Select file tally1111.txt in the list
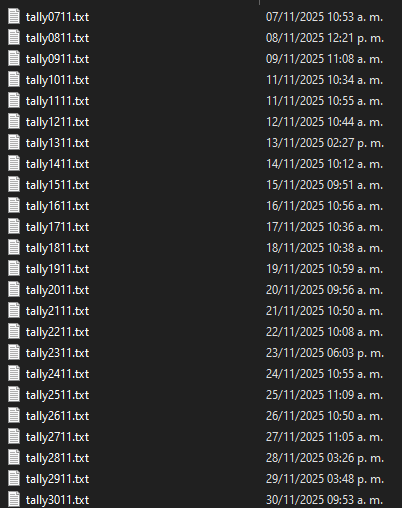The image size is (402, 508). [57, 101]
